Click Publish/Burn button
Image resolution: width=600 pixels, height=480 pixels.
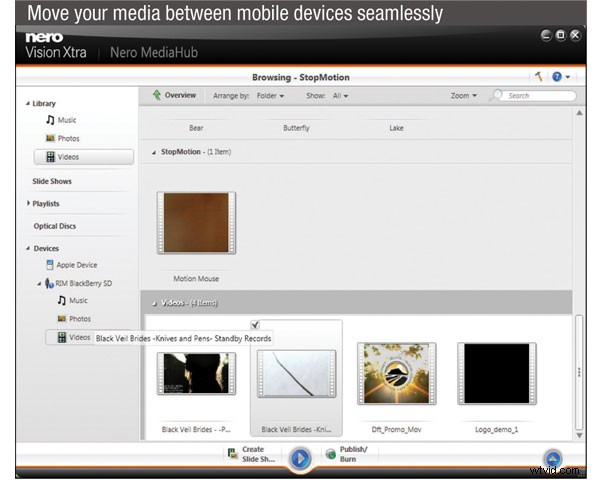click(347, 454)
